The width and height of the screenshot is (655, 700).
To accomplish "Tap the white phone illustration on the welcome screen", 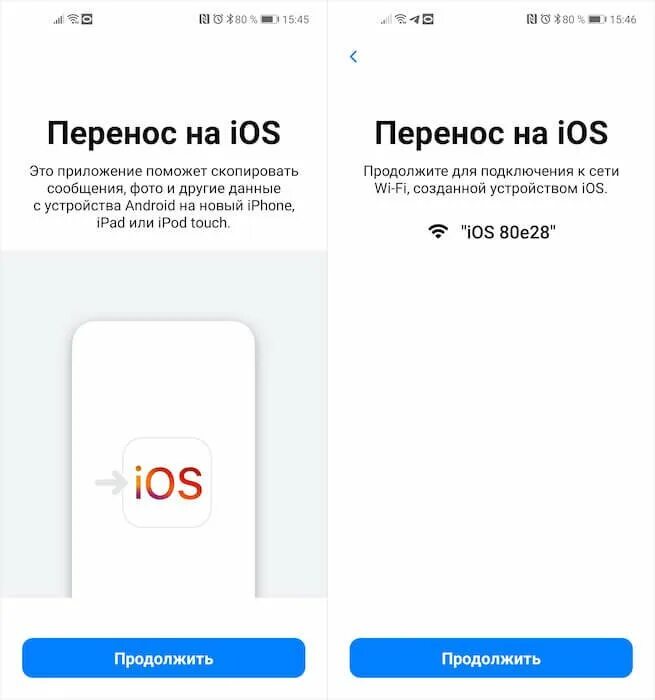I will tap(163, 459).
